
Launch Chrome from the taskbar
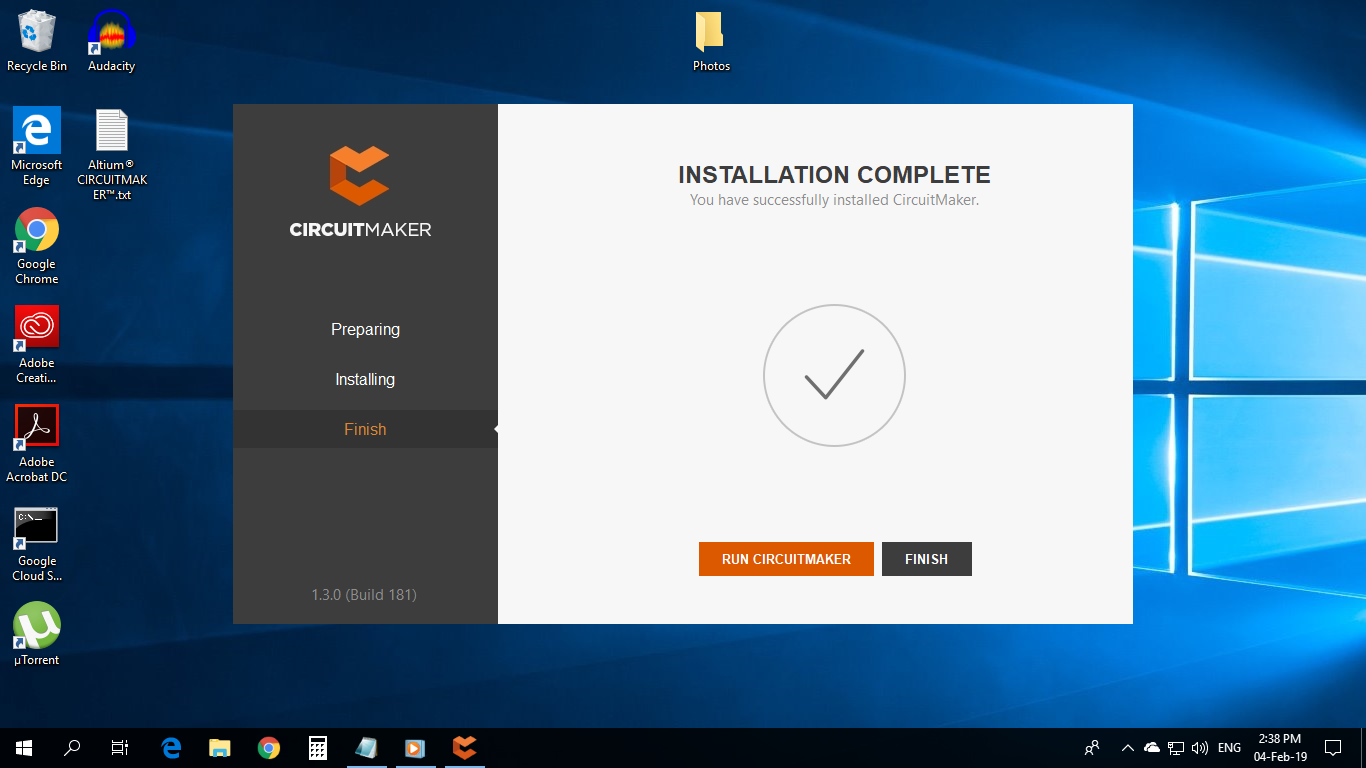tap(268, 748)
